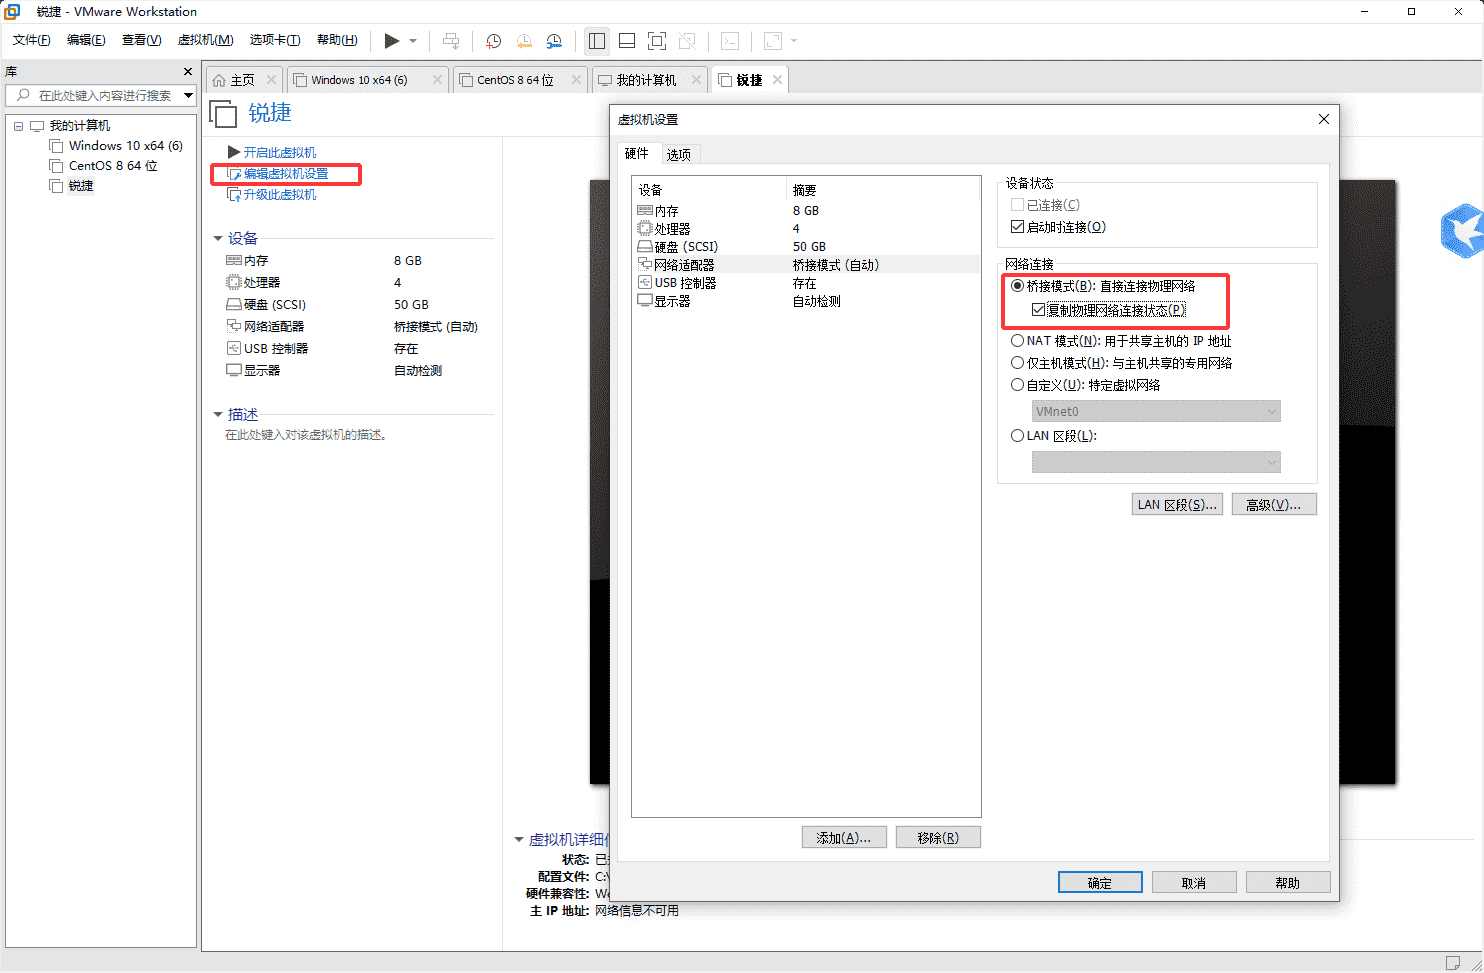Click the power on (play) toolbar icon

point(391,41)
